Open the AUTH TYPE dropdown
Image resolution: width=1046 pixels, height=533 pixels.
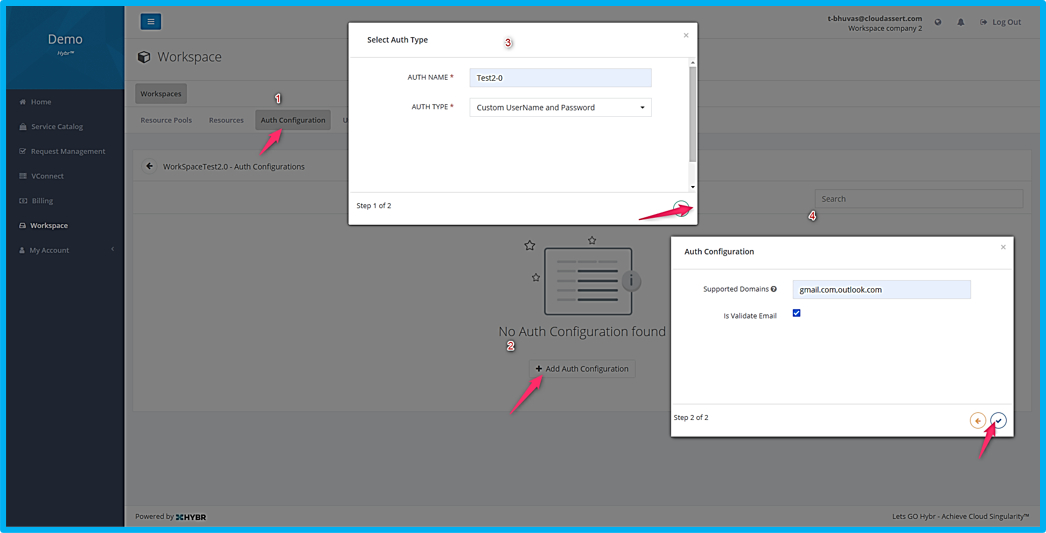[x=560, y=107]
